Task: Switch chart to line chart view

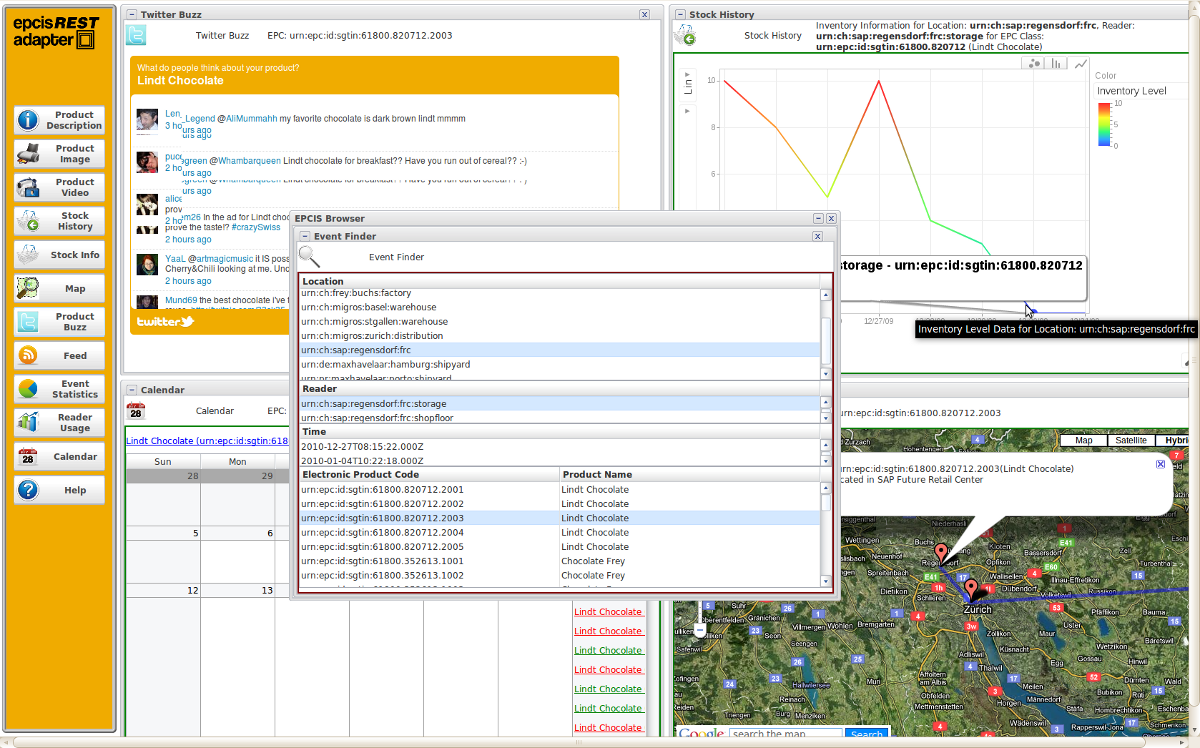Action: [x=1081, y=64]
